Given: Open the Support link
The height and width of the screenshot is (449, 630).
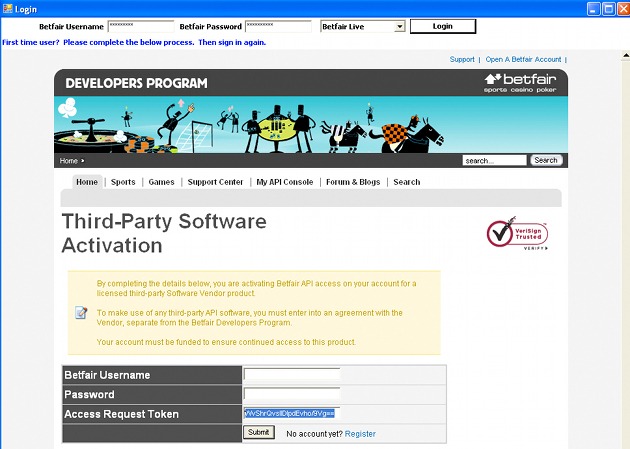Looking at the screenshot, I should [462, 59].
